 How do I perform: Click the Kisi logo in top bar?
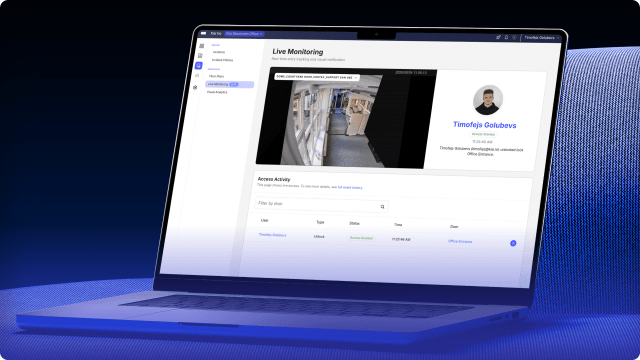tap(203, 33)
